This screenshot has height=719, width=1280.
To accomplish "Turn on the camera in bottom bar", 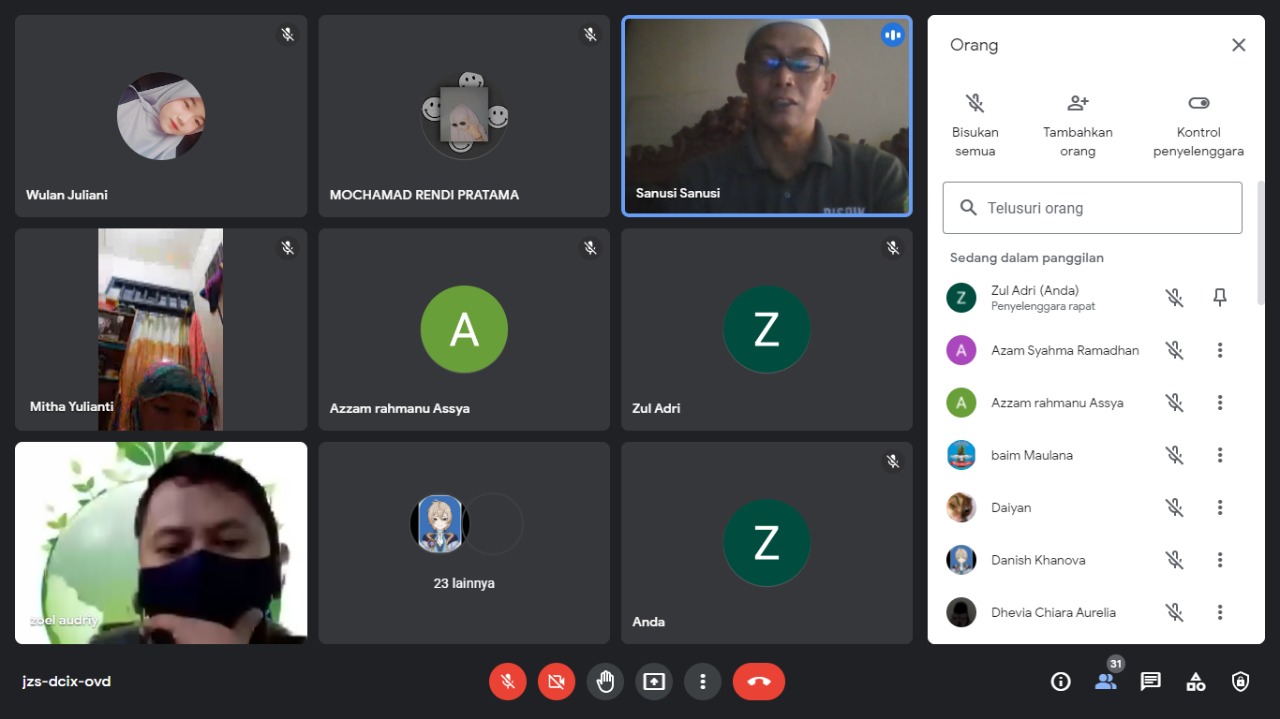I will (x=556, y=682).
